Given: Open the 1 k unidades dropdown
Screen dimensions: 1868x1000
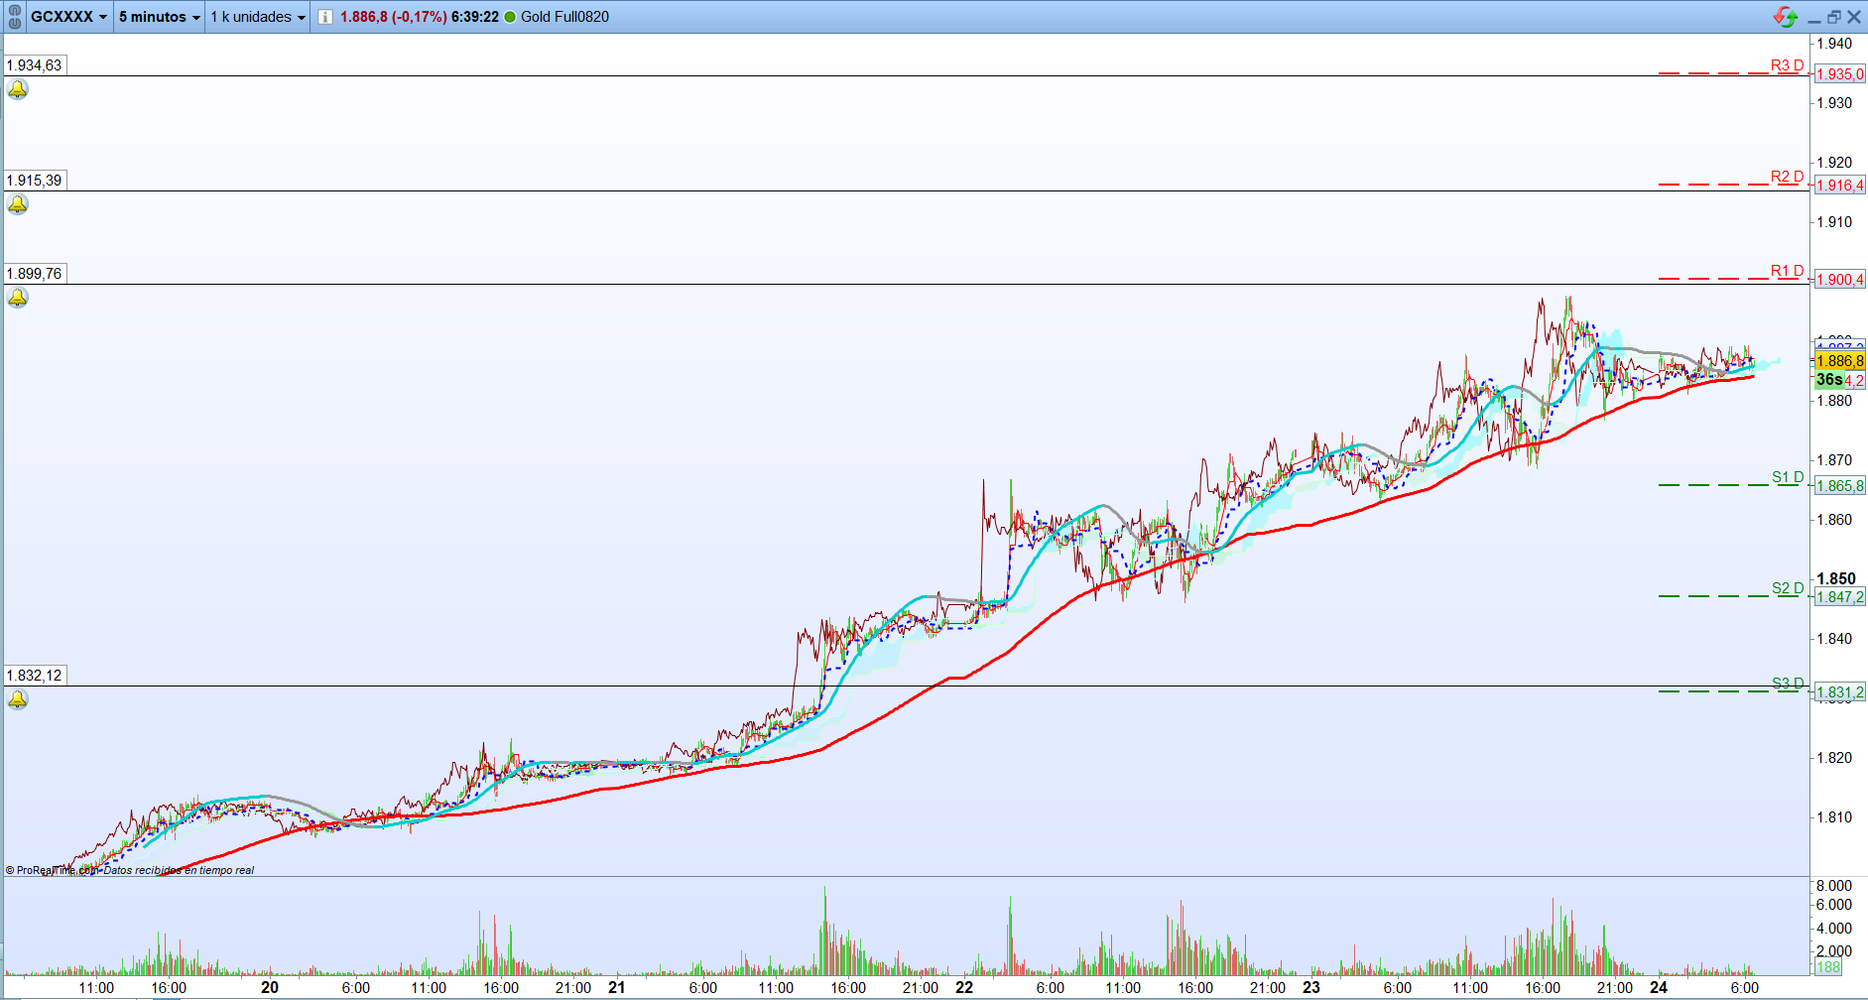Looking at the screenshot, I should pos(257,17).
